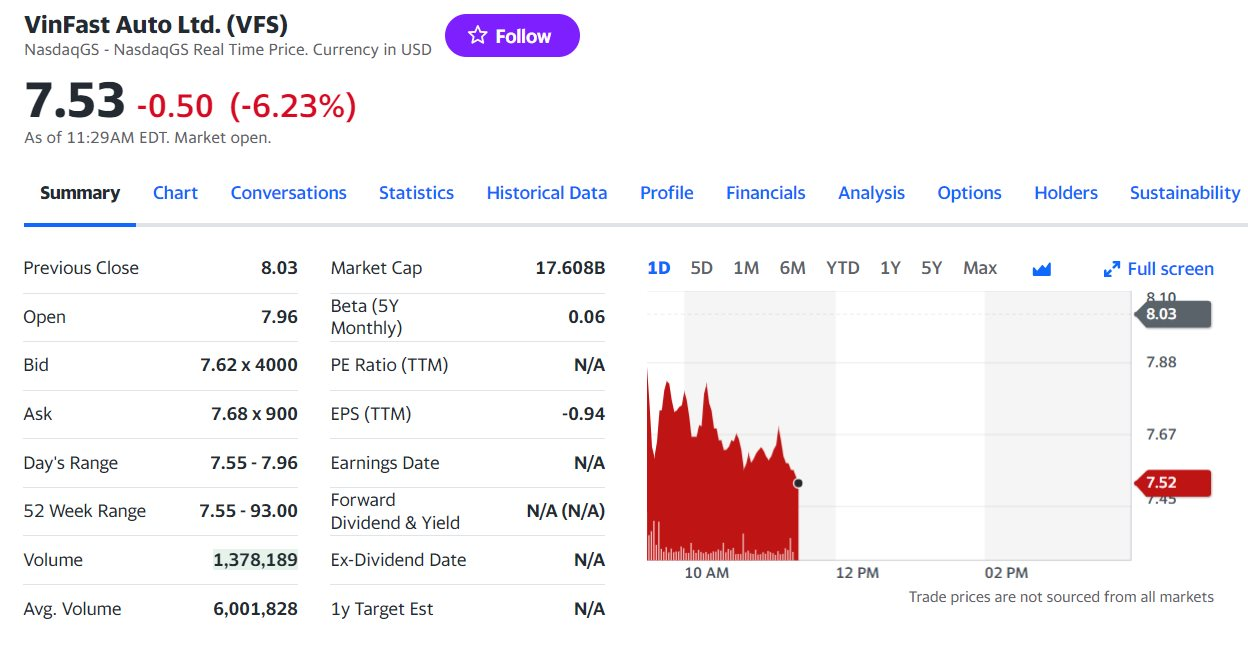Open the Financials tab
1248x646 pixels.
point(765,193)
